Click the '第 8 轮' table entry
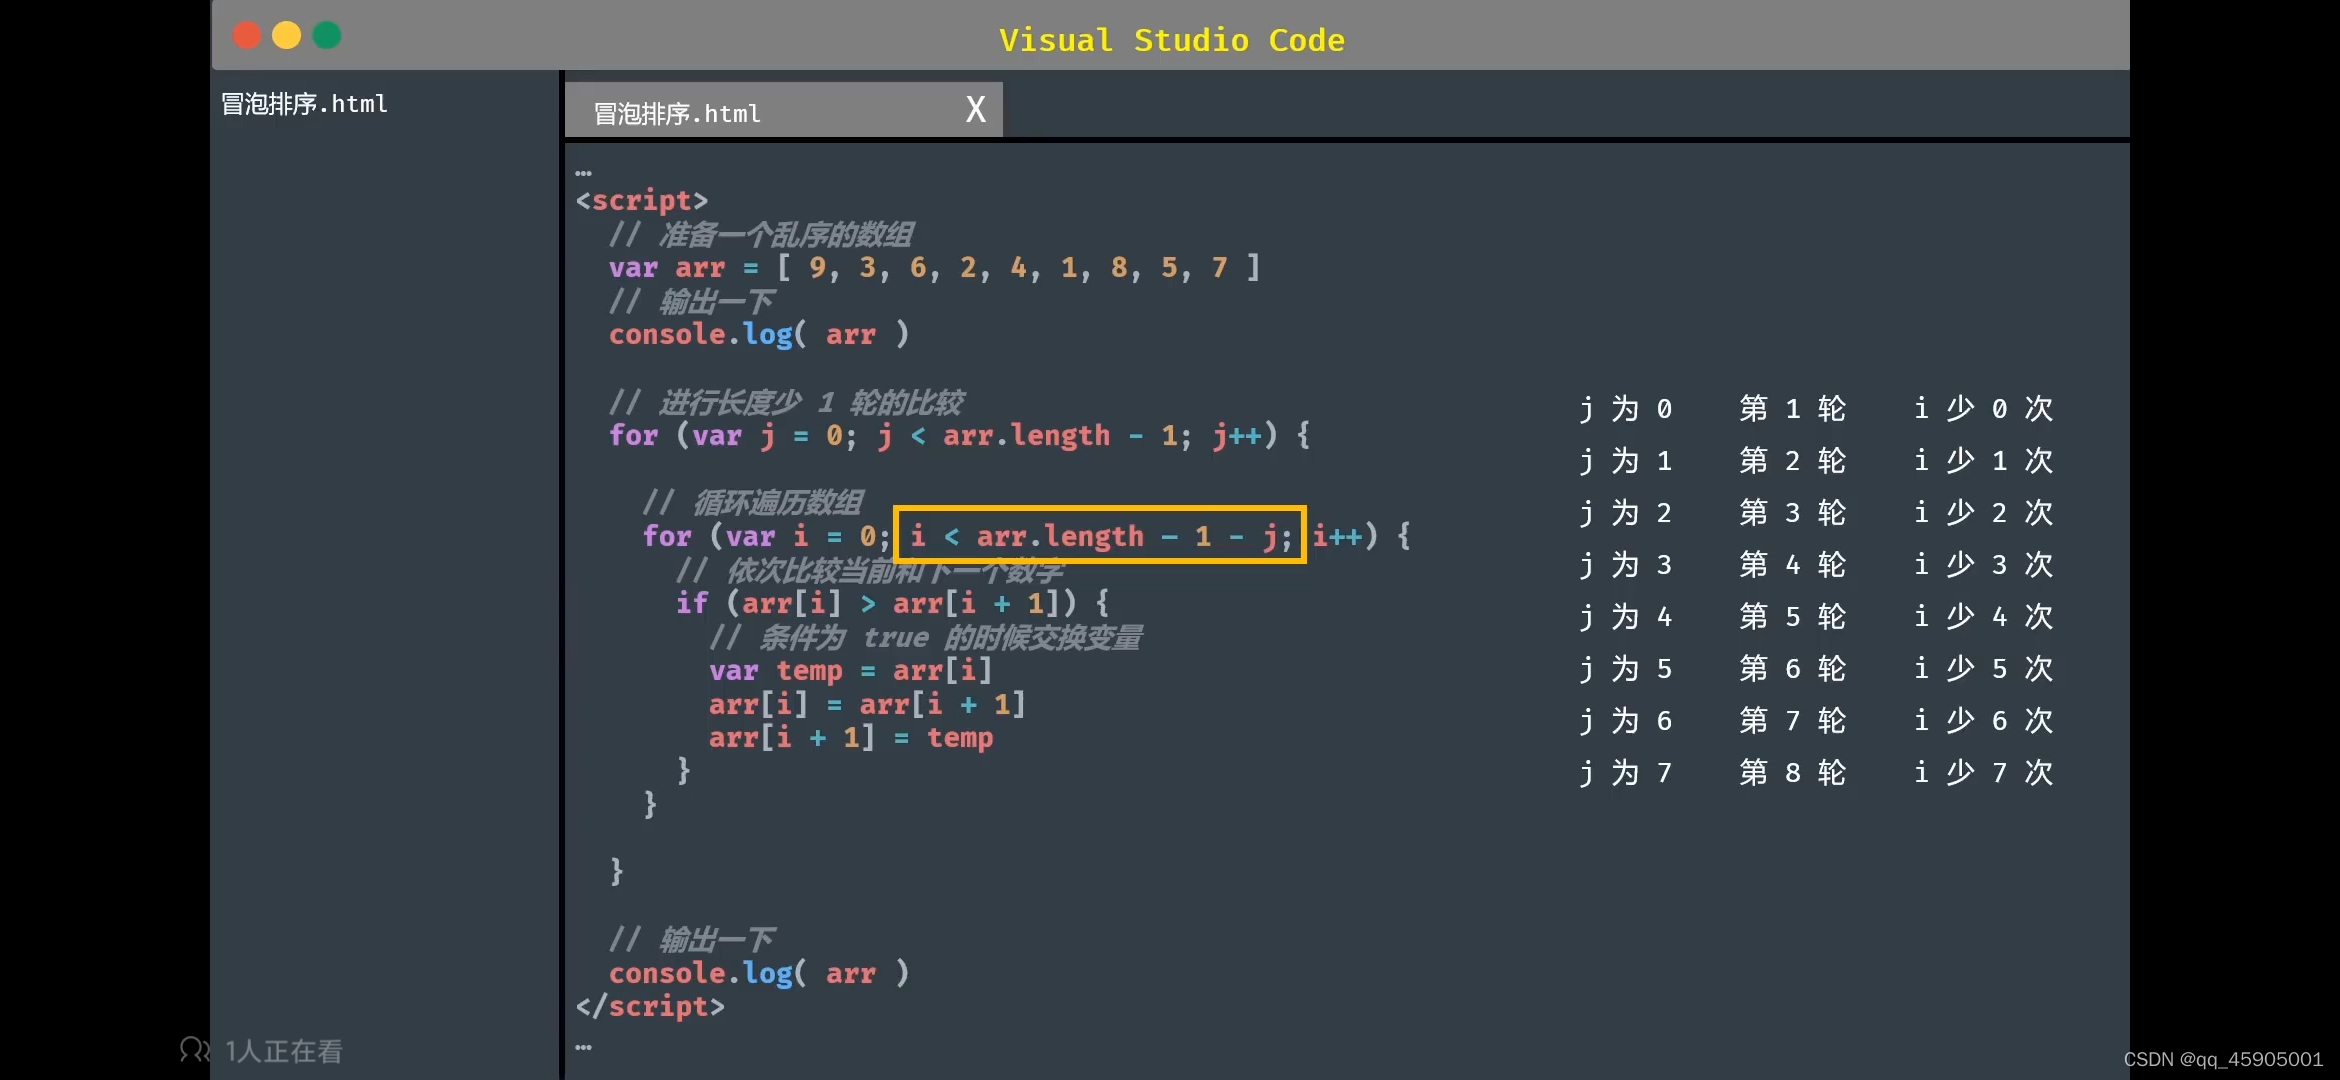 pos(1792,773)
